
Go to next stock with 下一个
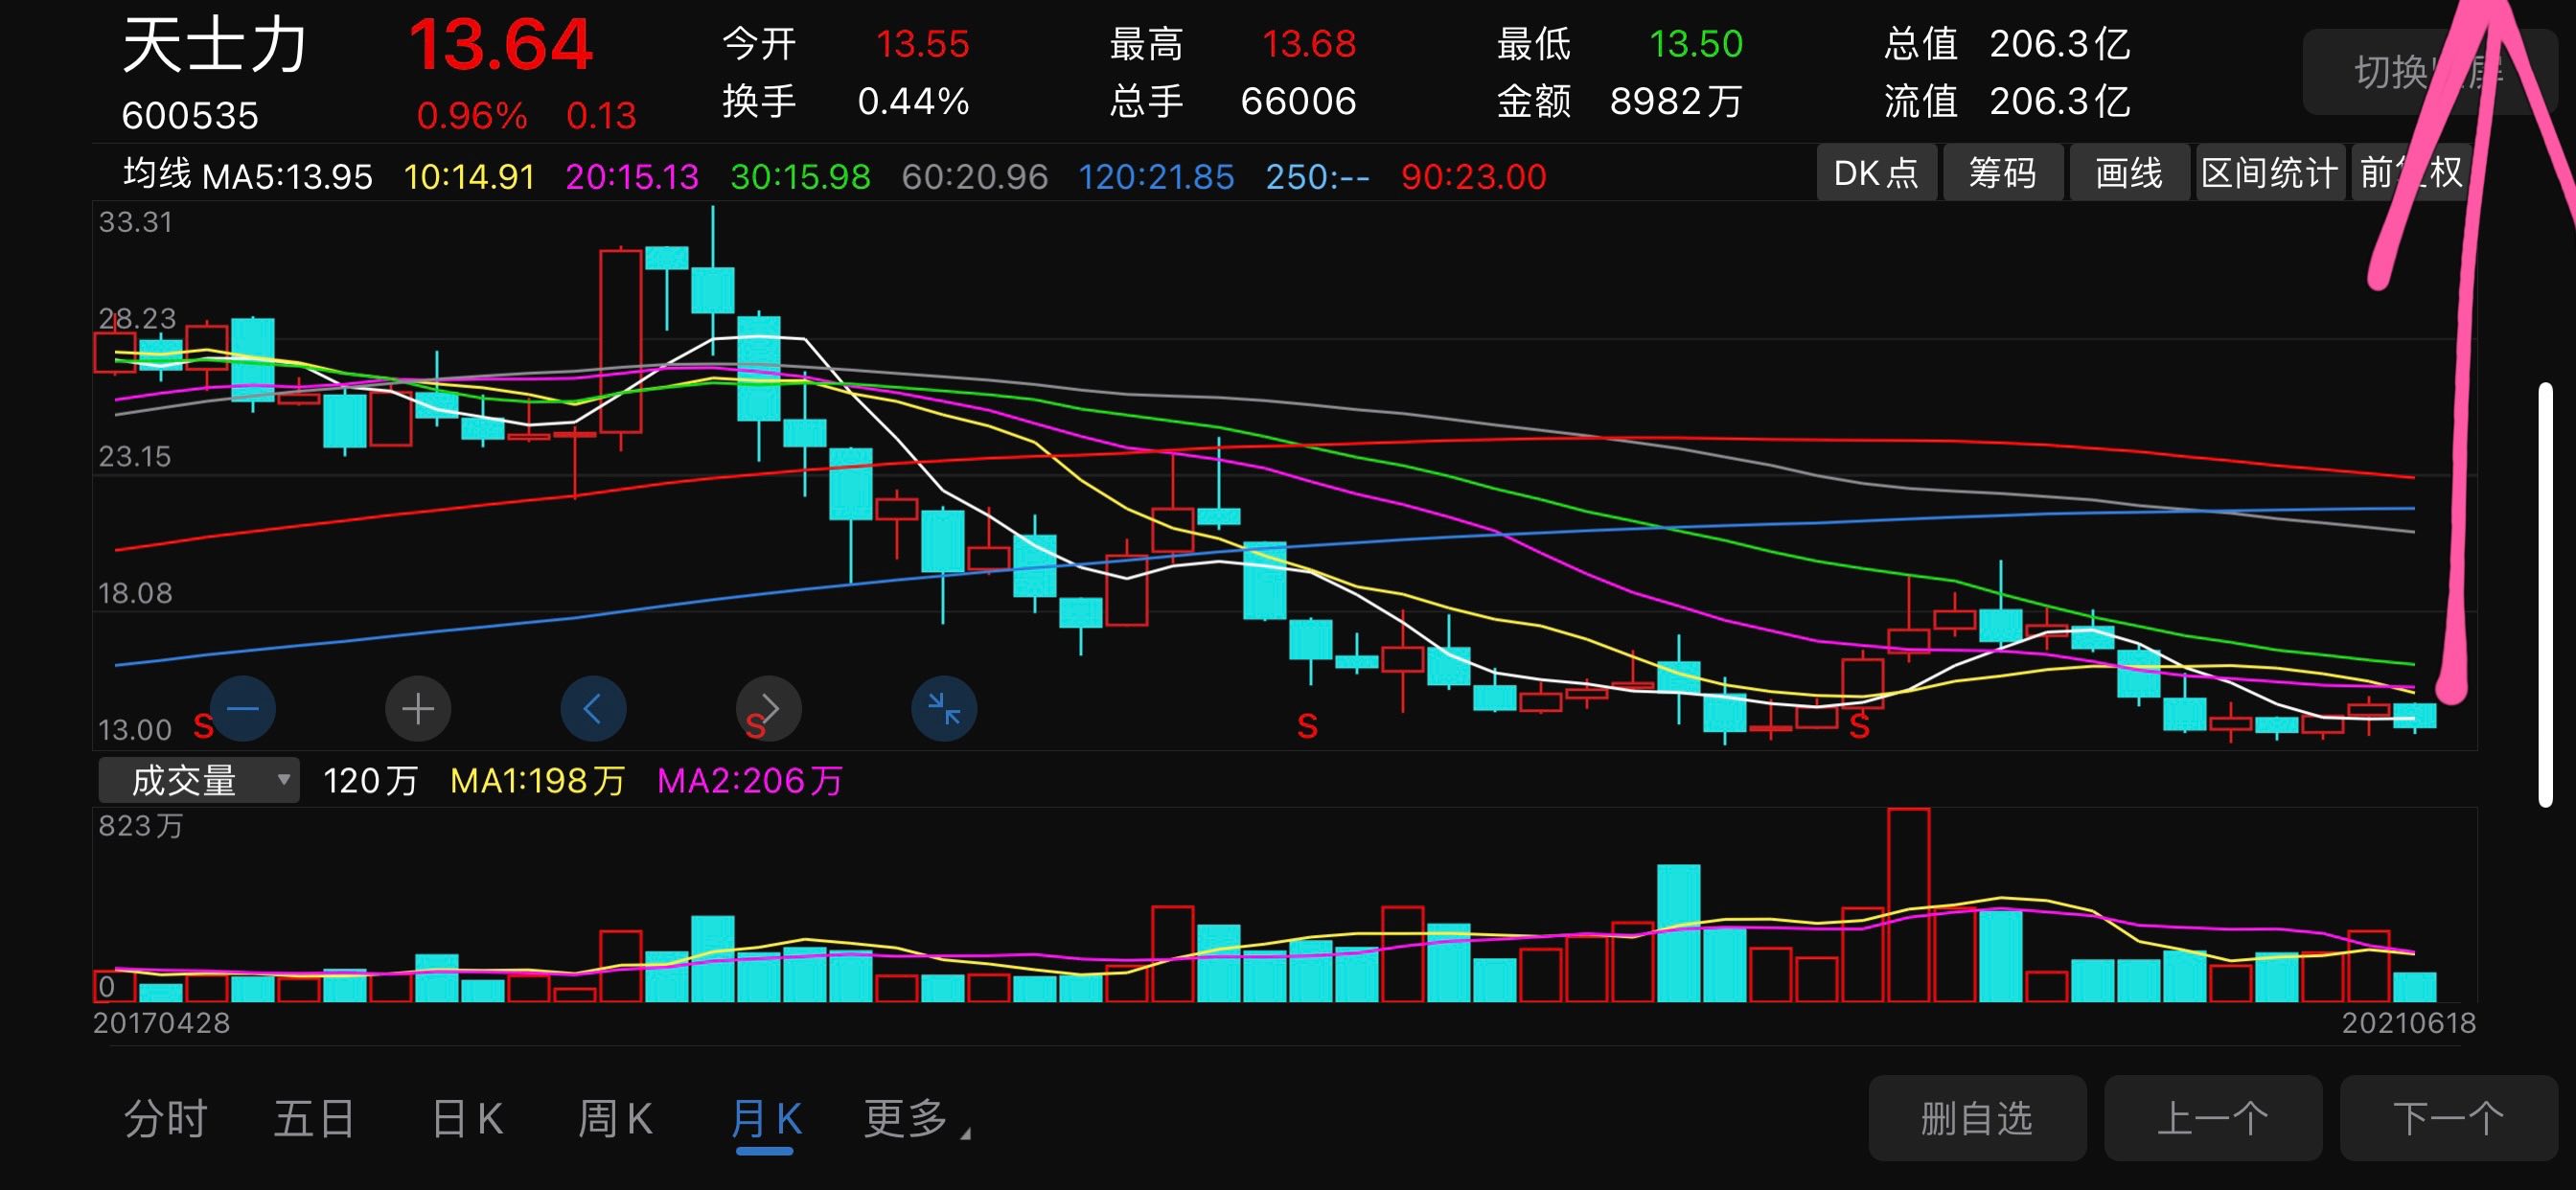pos(2448,1118)
